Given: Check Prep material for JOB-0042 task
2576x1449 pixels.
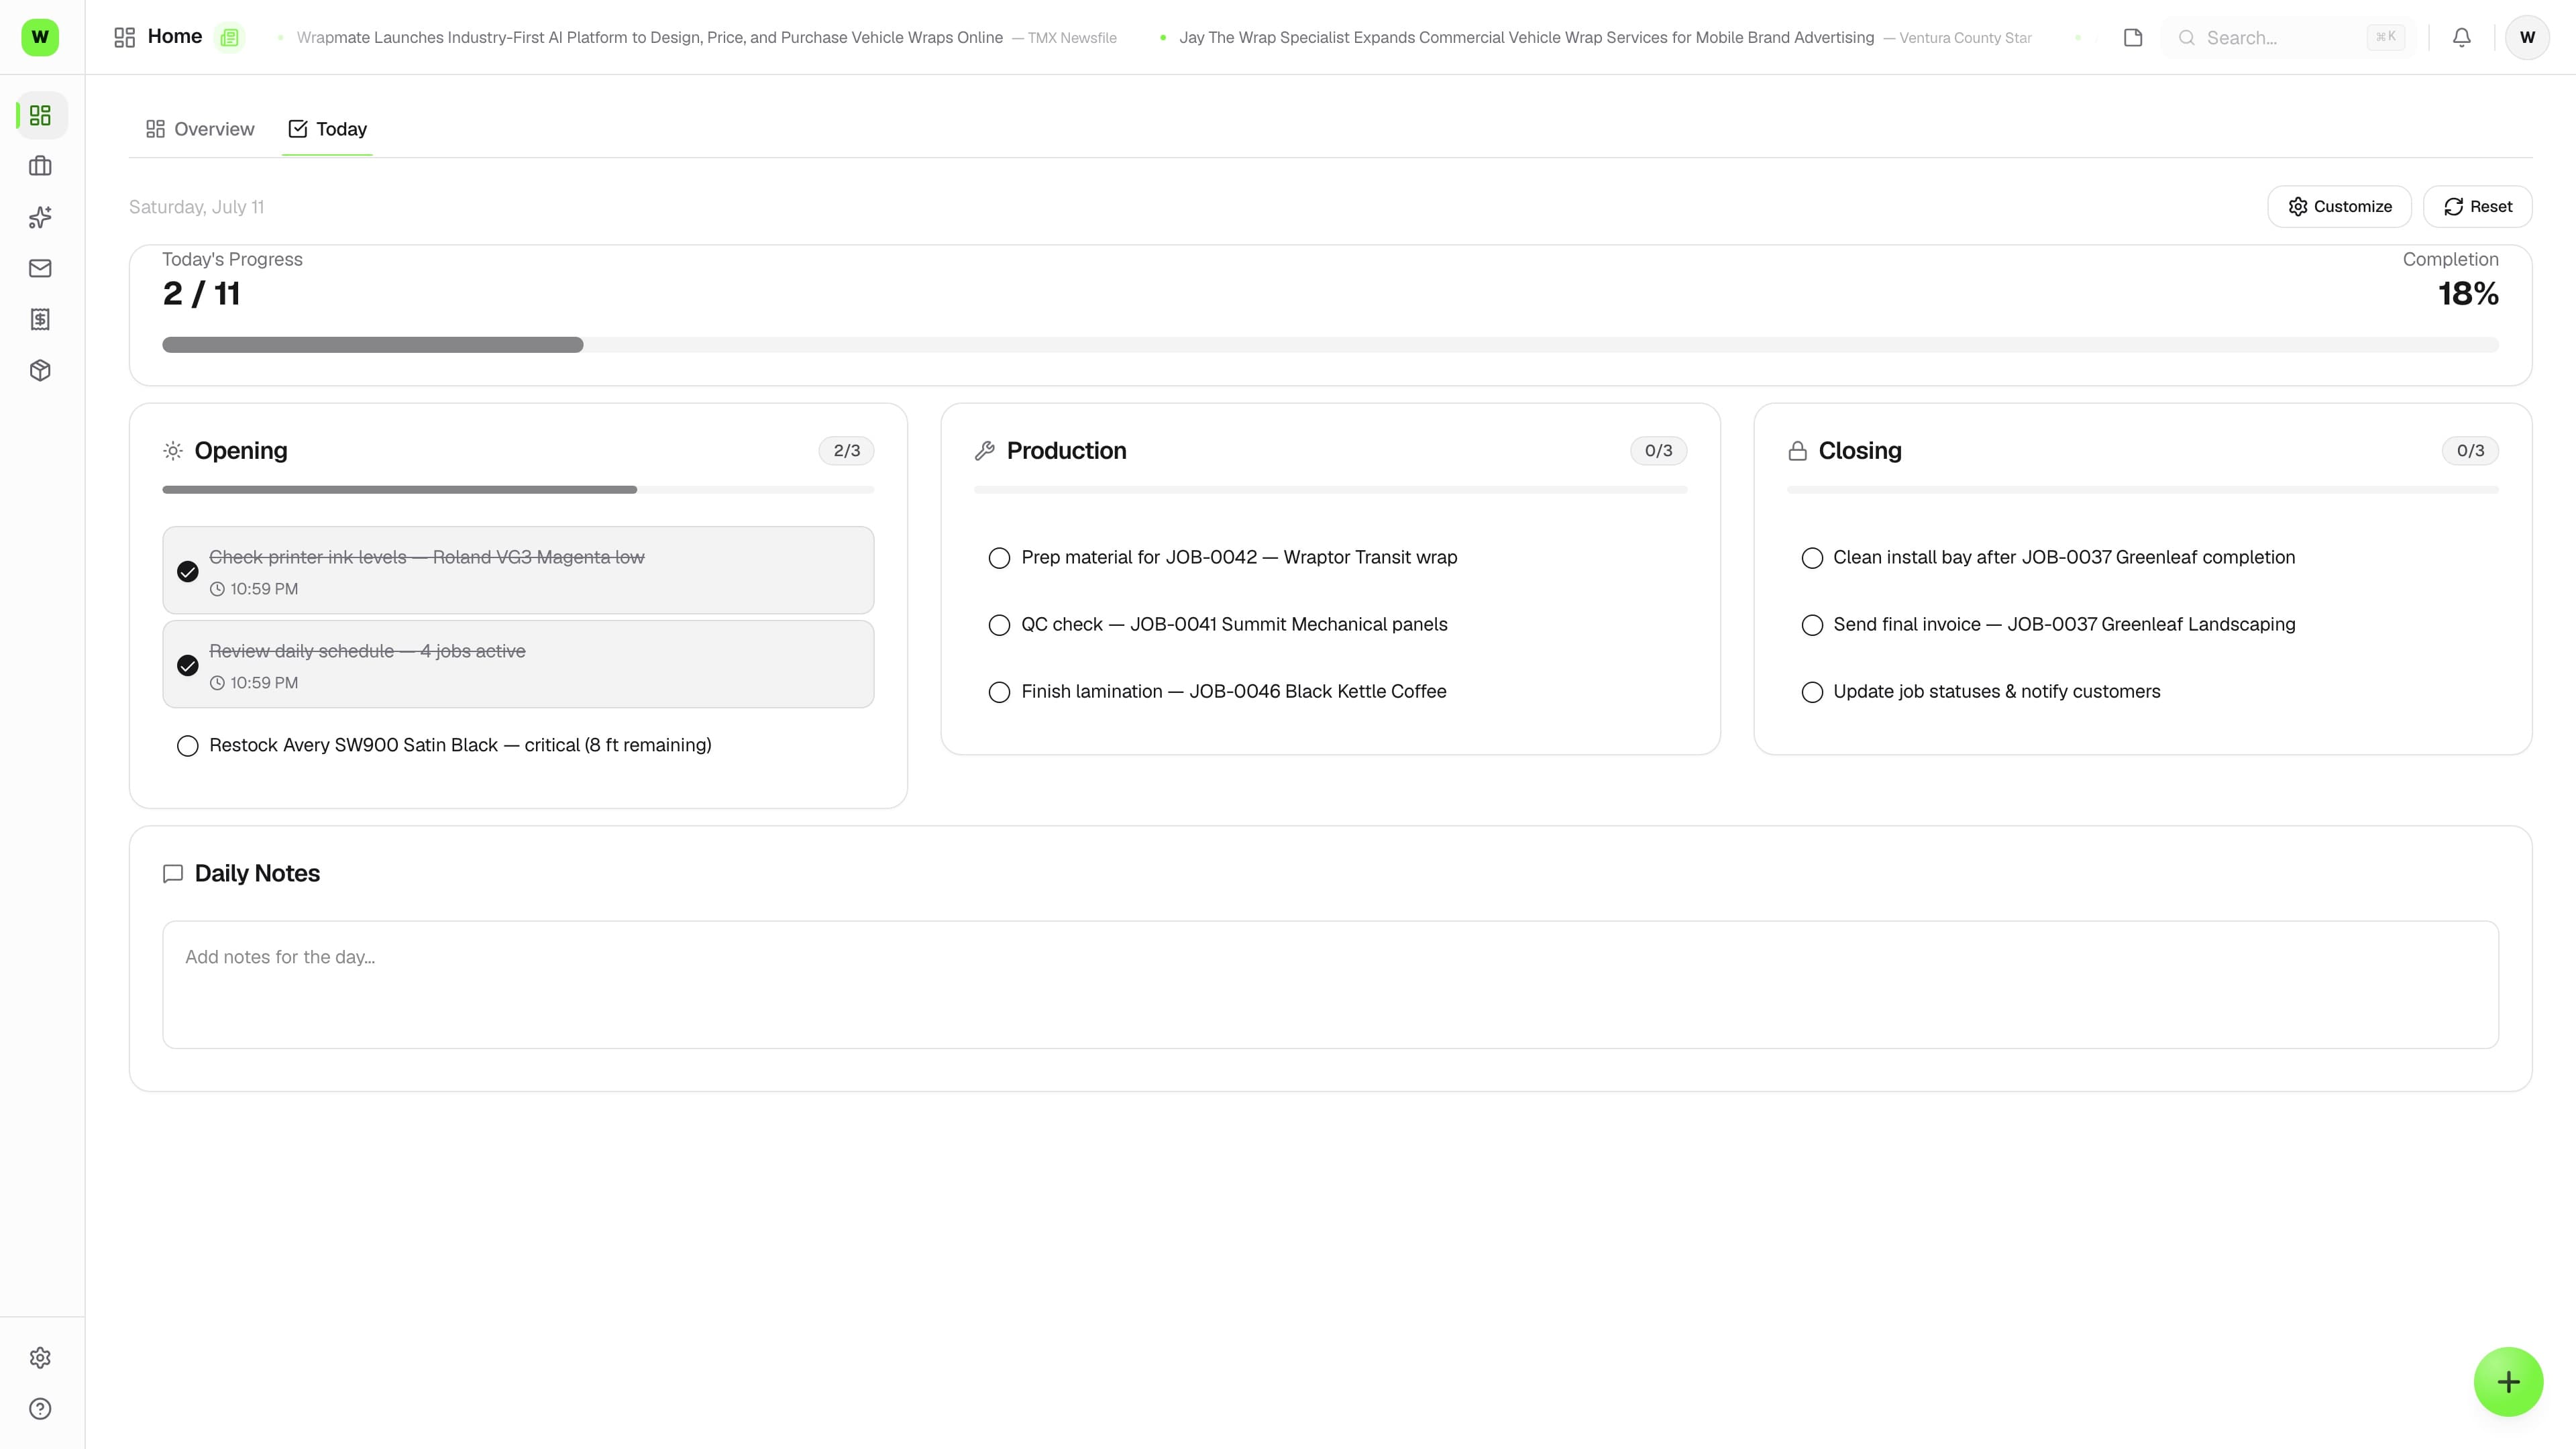Looking at the screenshot, I should tap(999, 558).
